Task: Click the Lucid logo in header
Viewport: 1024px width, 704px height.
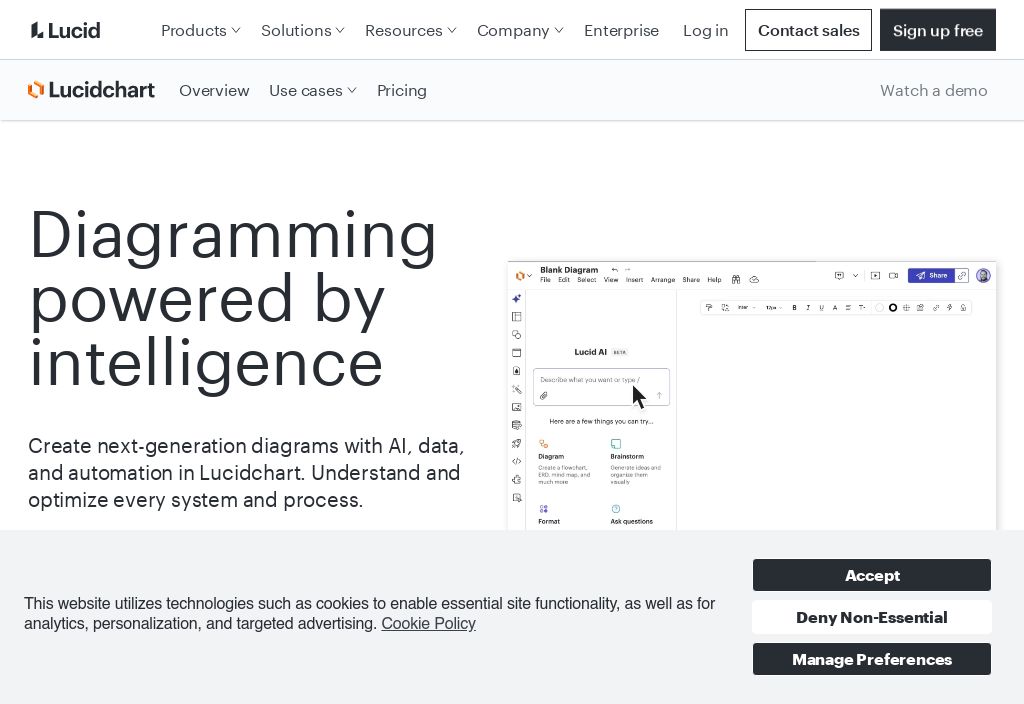Action: [66, 30]
